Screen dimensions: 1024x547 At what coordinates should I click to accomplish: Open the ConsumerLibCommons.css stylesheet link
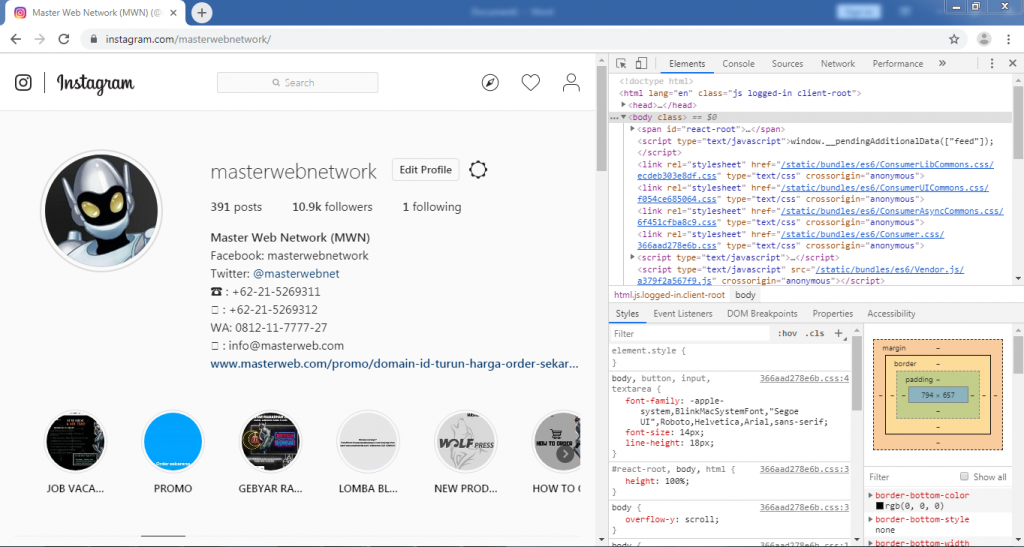(816, 170)
